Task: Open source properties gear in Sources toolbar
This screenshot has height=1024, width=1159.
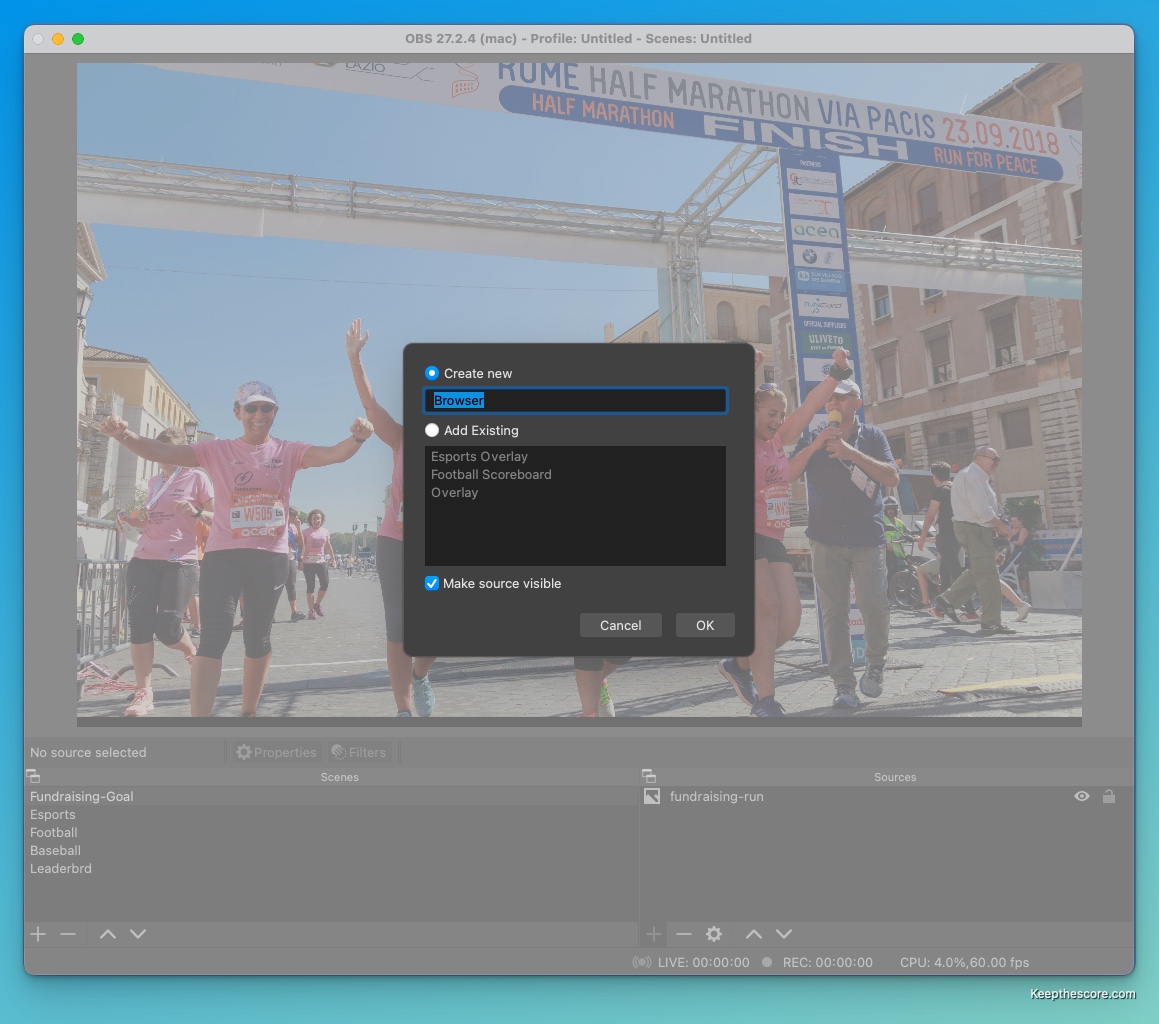Action: (x=714, y=934)
